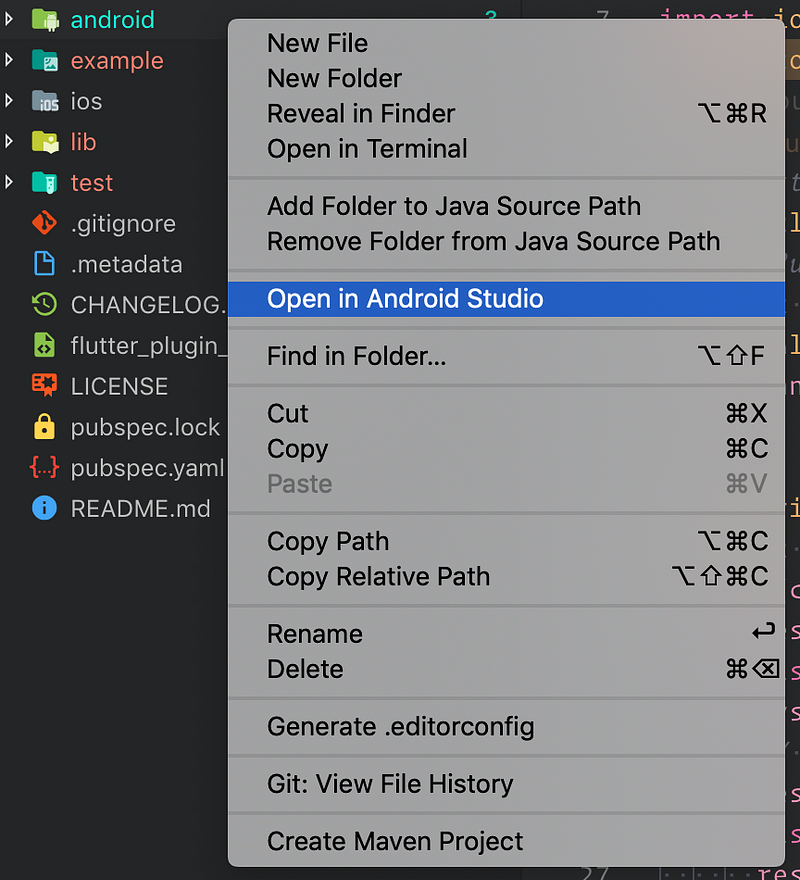Click the yellow lock icon for pubspec.lock
Viewport: 800px width, 880px height.
click(44, 427)
